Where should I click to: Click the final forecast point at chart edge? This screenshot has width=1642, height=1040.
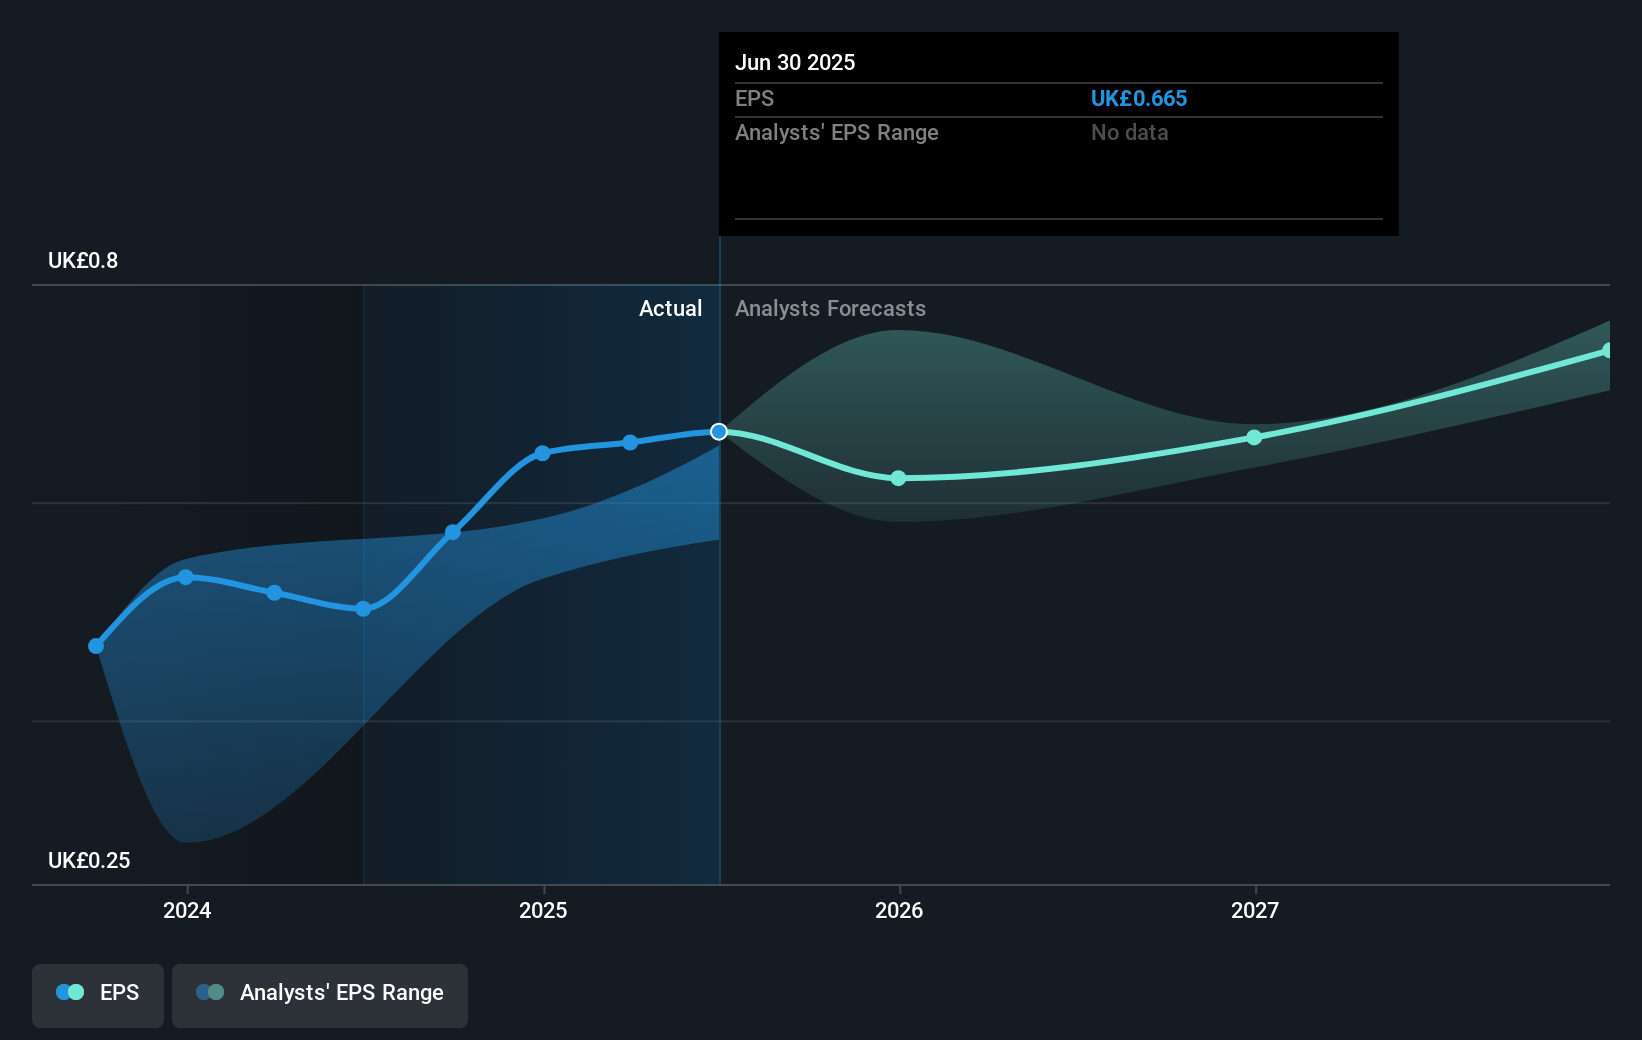click(1607, 350)
